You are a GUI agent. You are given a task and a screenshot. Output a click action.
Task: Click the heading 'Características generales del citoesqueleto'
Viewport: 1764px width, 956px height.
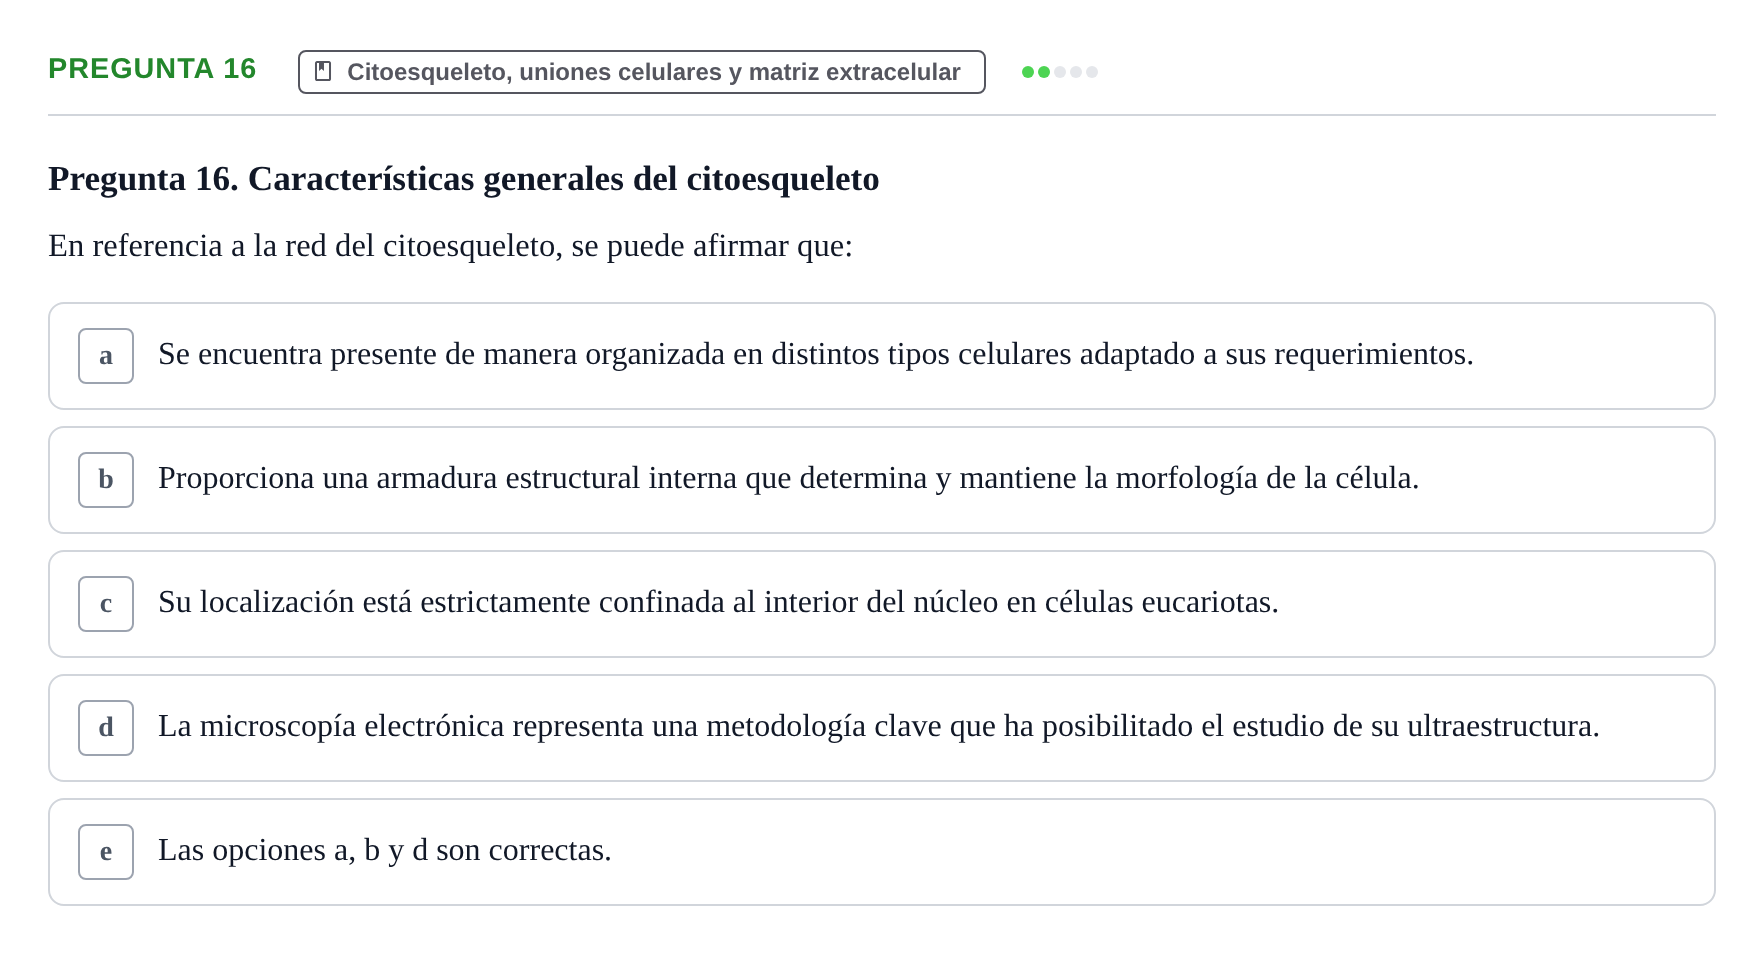click(x=564, y=179)
